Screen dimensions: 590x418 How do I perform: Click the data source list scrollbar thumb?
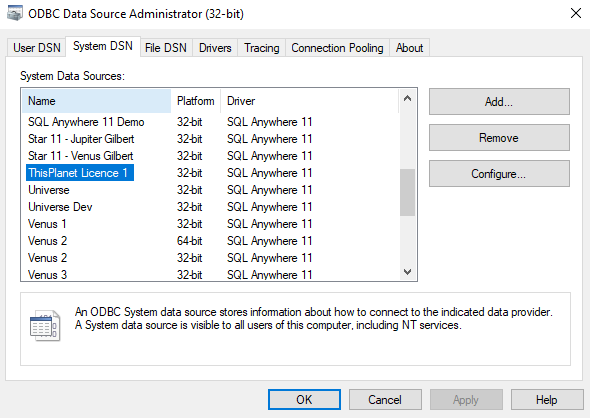(407, 192)
